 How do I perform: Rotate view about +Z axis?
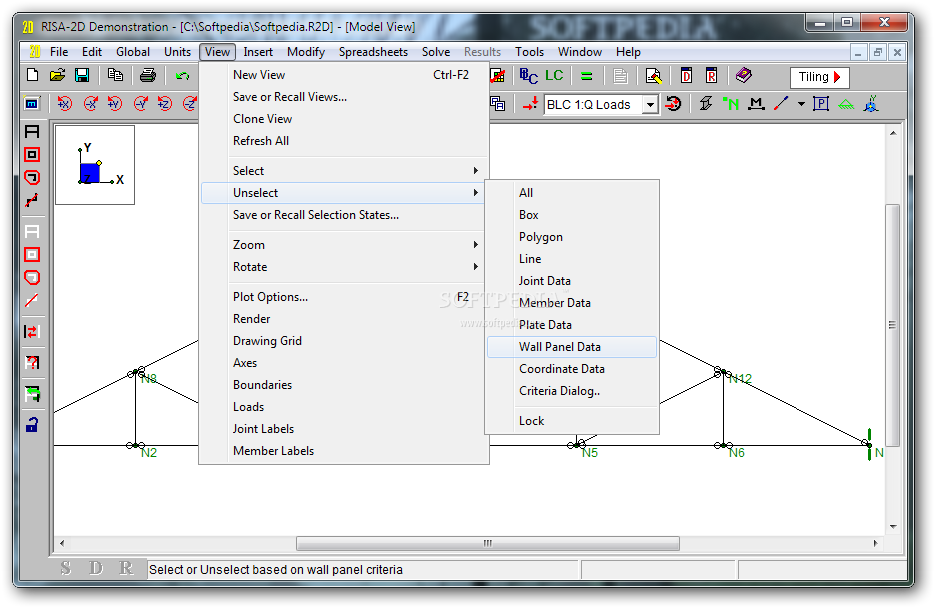pos(165,104)
